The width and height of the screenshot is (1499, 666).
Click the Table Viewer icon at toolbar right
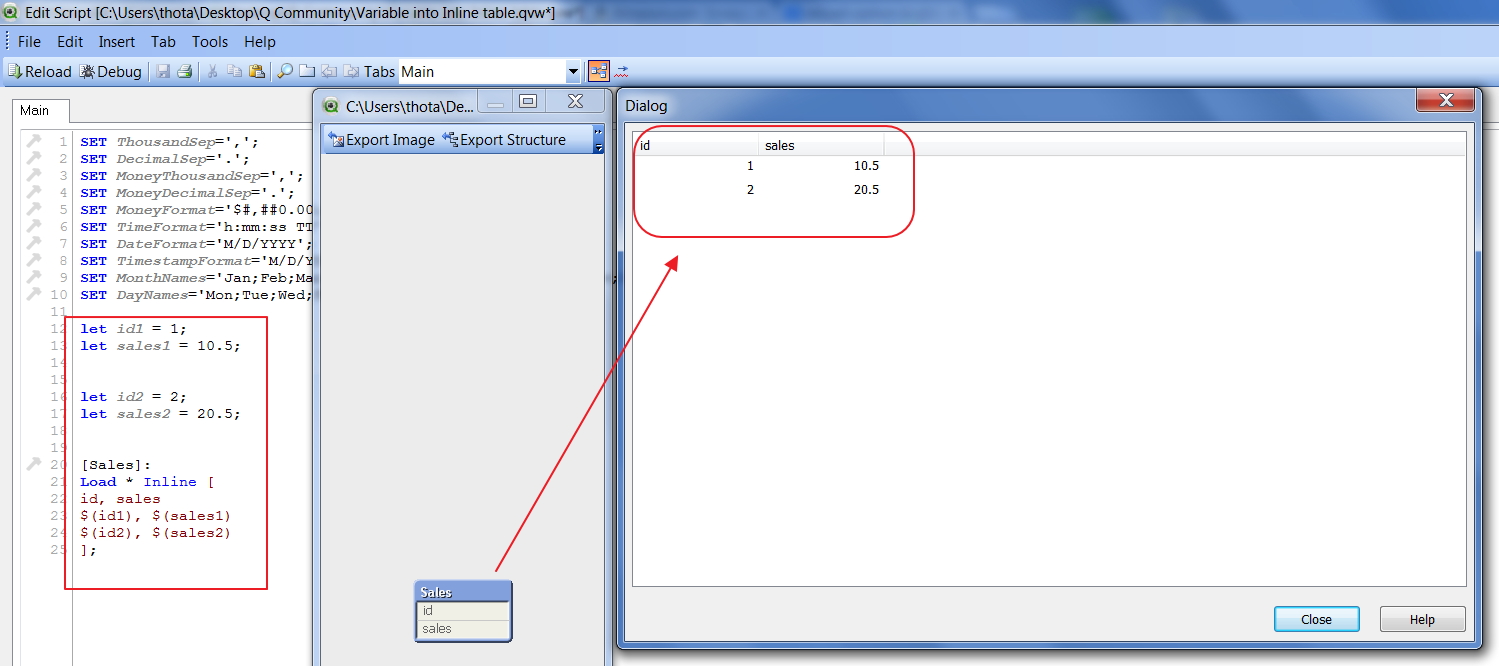pyautogui.click(x=599, y=71)
